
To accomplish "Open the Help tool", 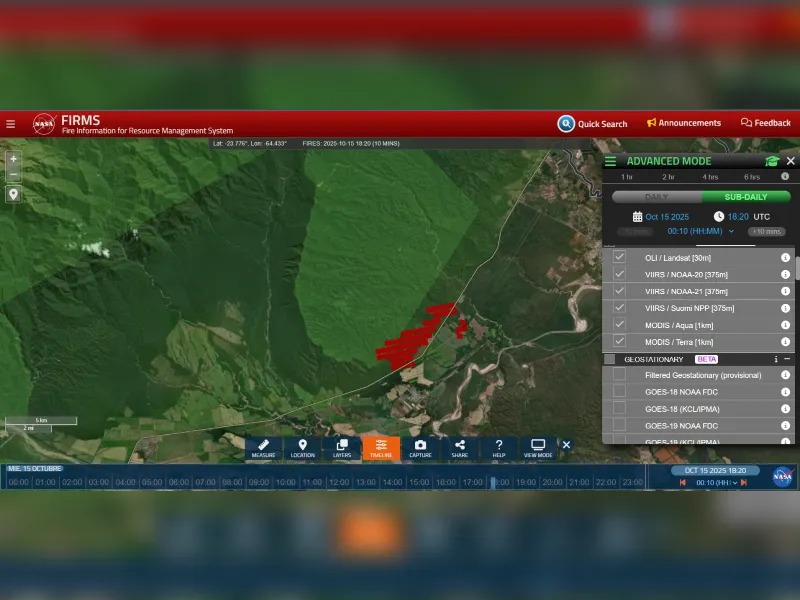I will pos(499,448).
